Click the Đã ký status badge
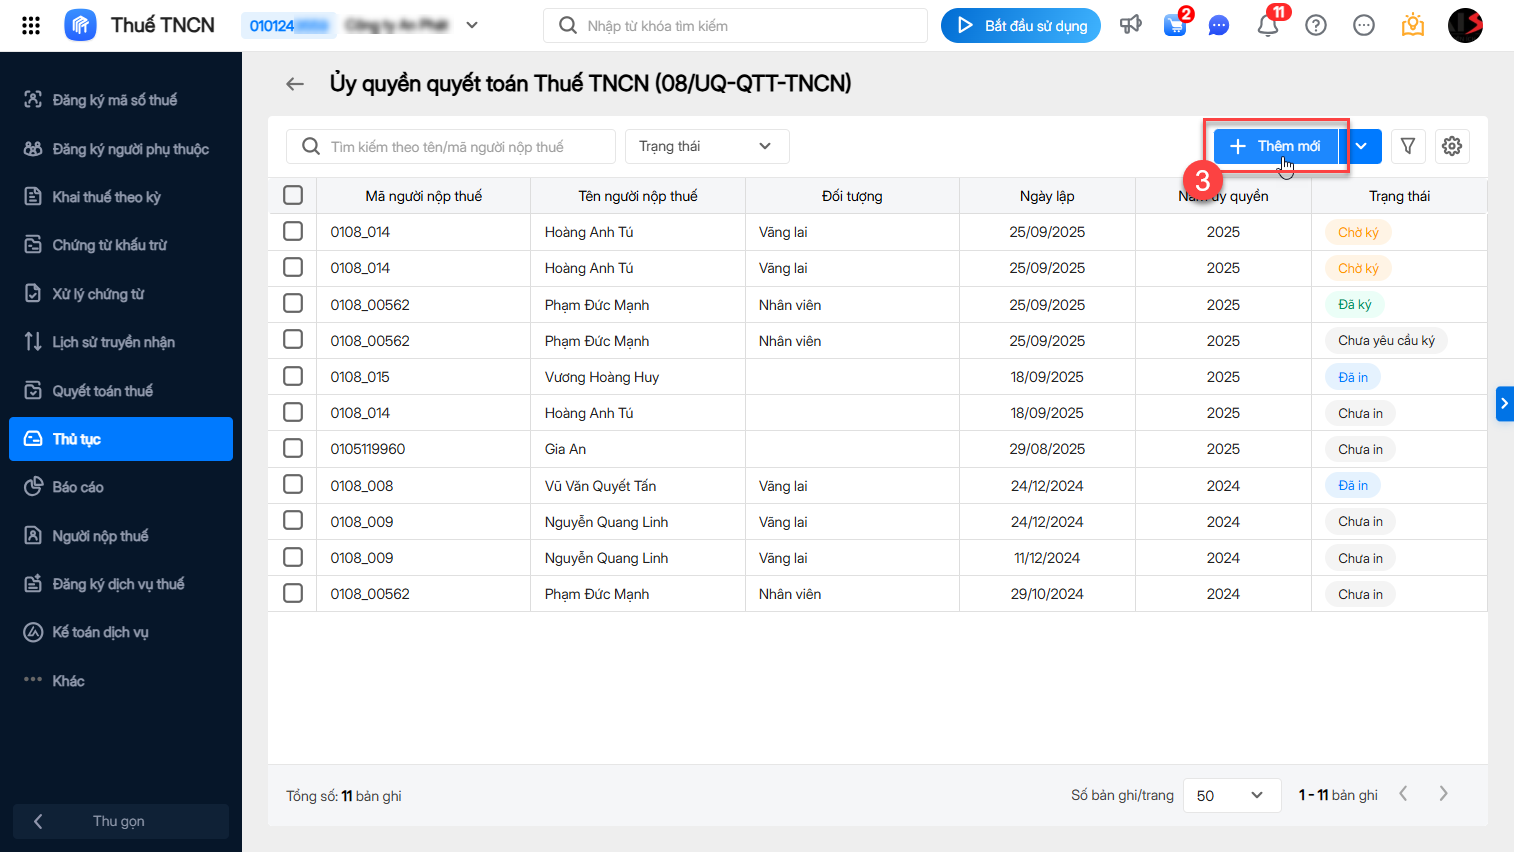1514x852 pixels. (x=1355, y=305)
